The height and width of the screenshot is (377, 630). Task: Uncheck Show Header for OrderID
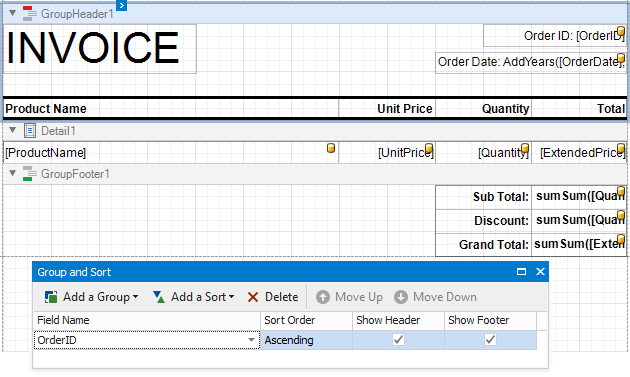398,340
